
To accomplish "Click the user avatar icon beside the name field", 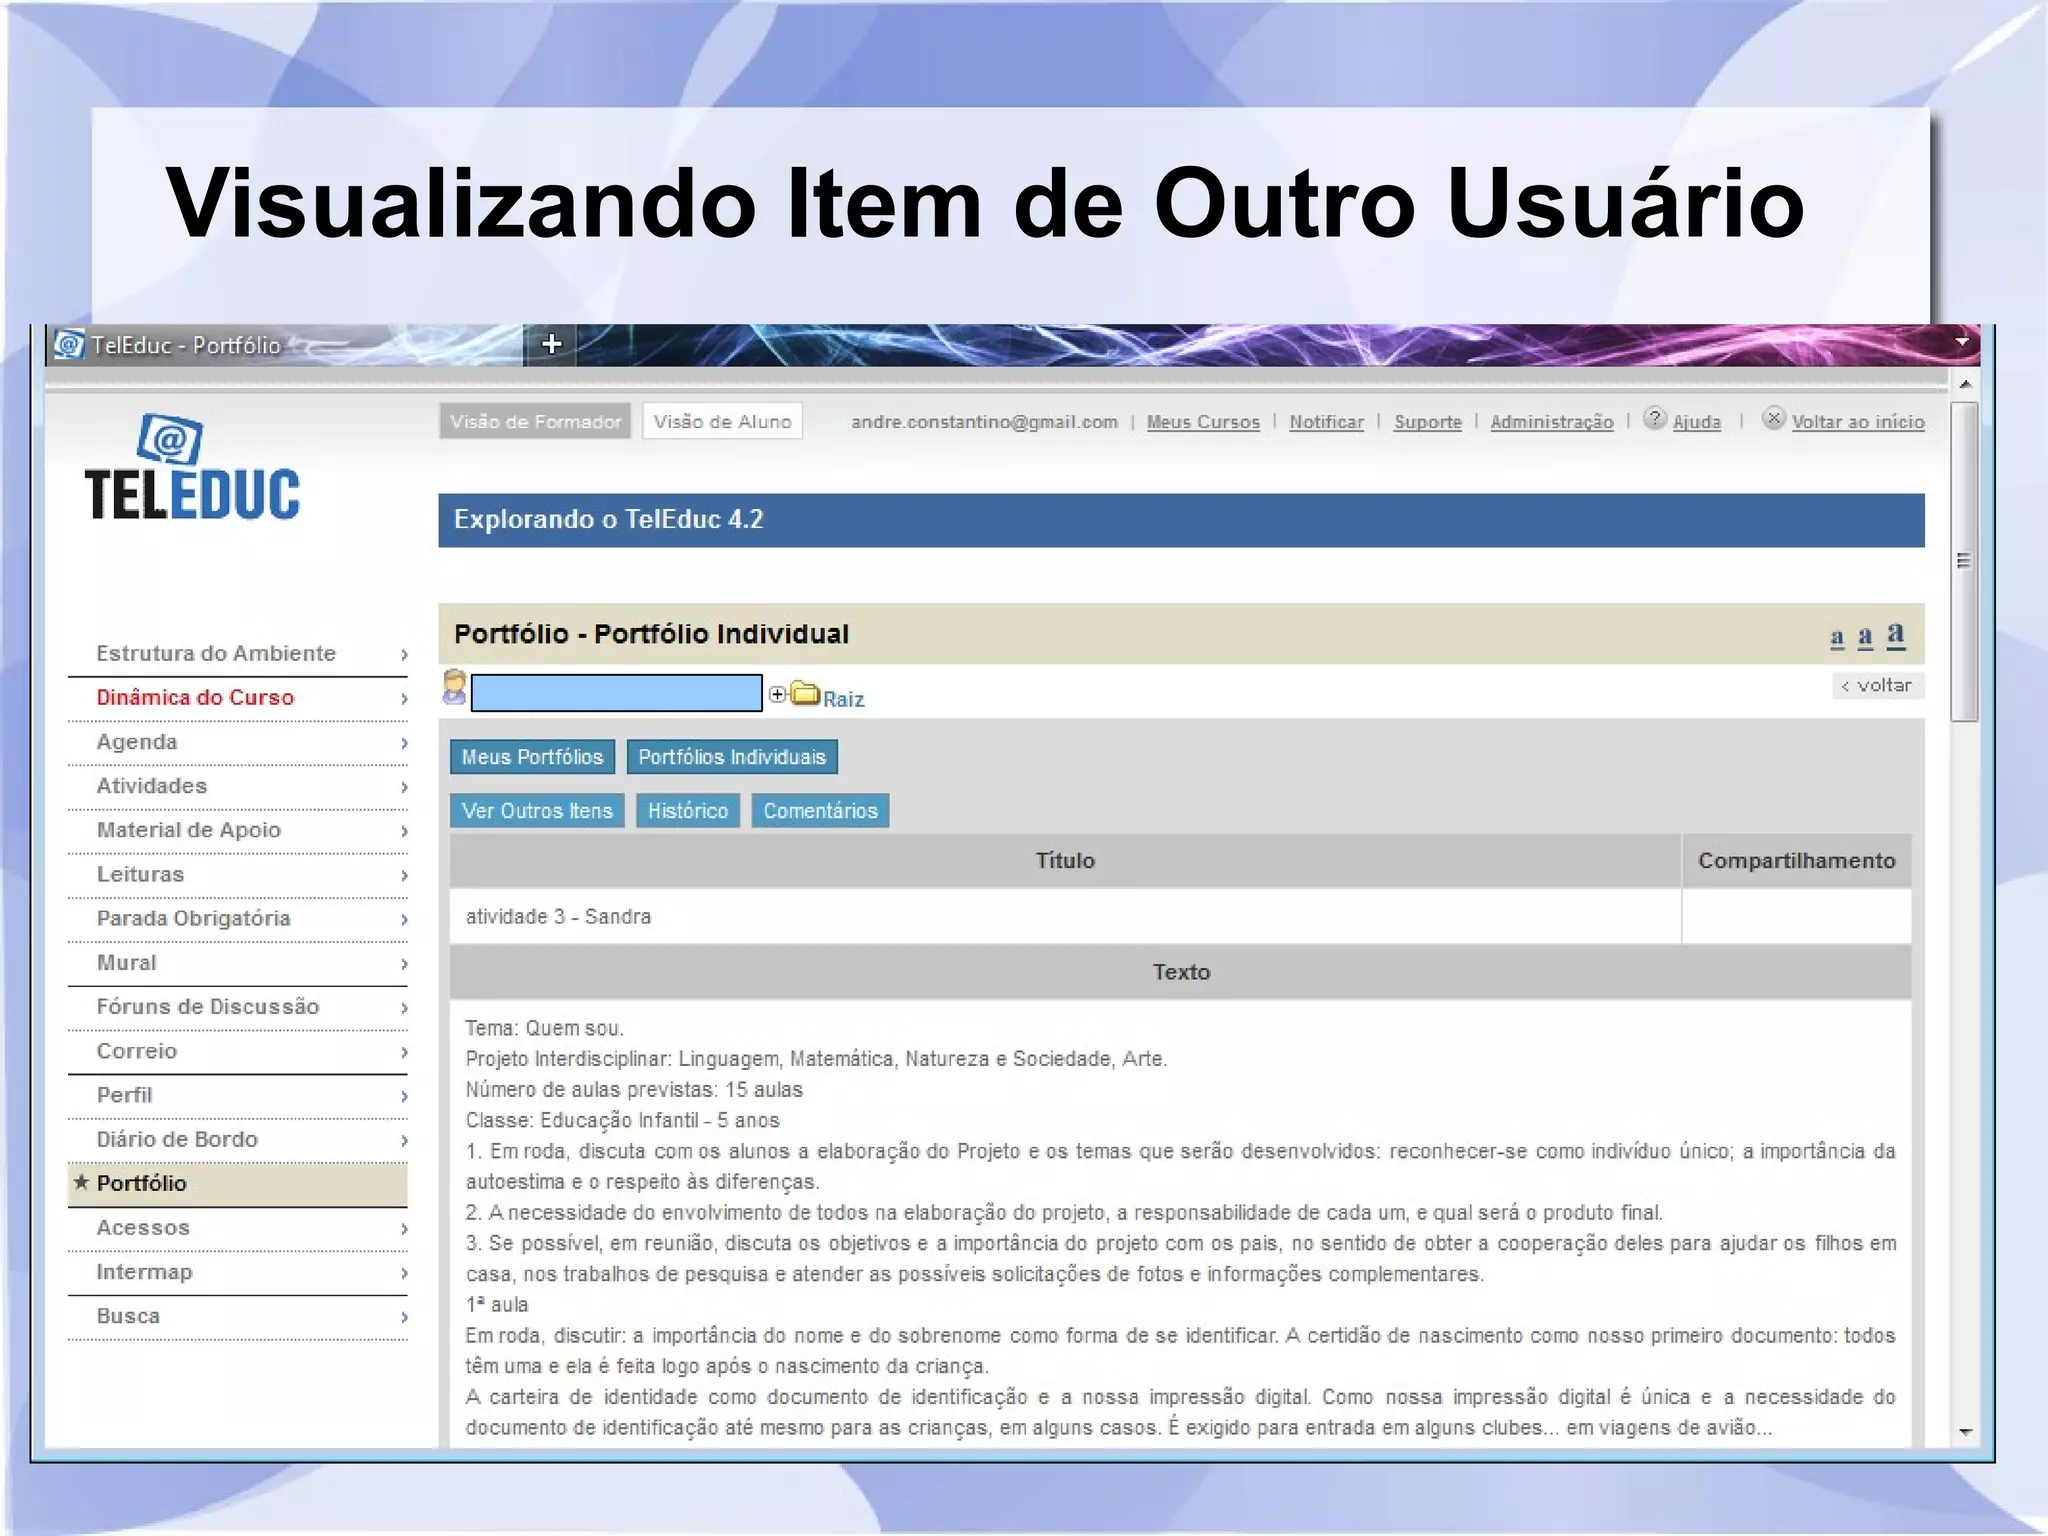I will click(454, 689).
